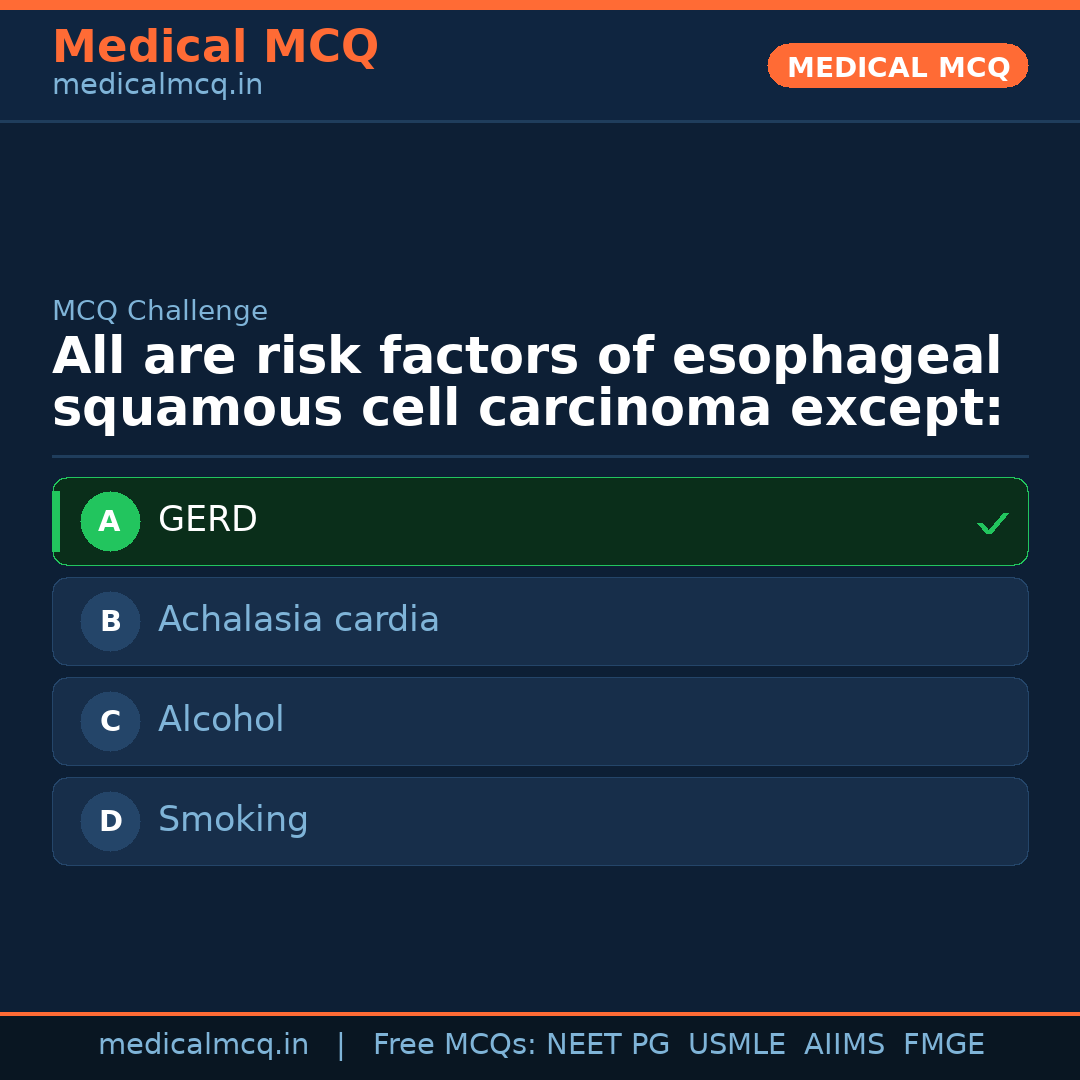Open medicalmcq.in link under header title

coord(157,86)
